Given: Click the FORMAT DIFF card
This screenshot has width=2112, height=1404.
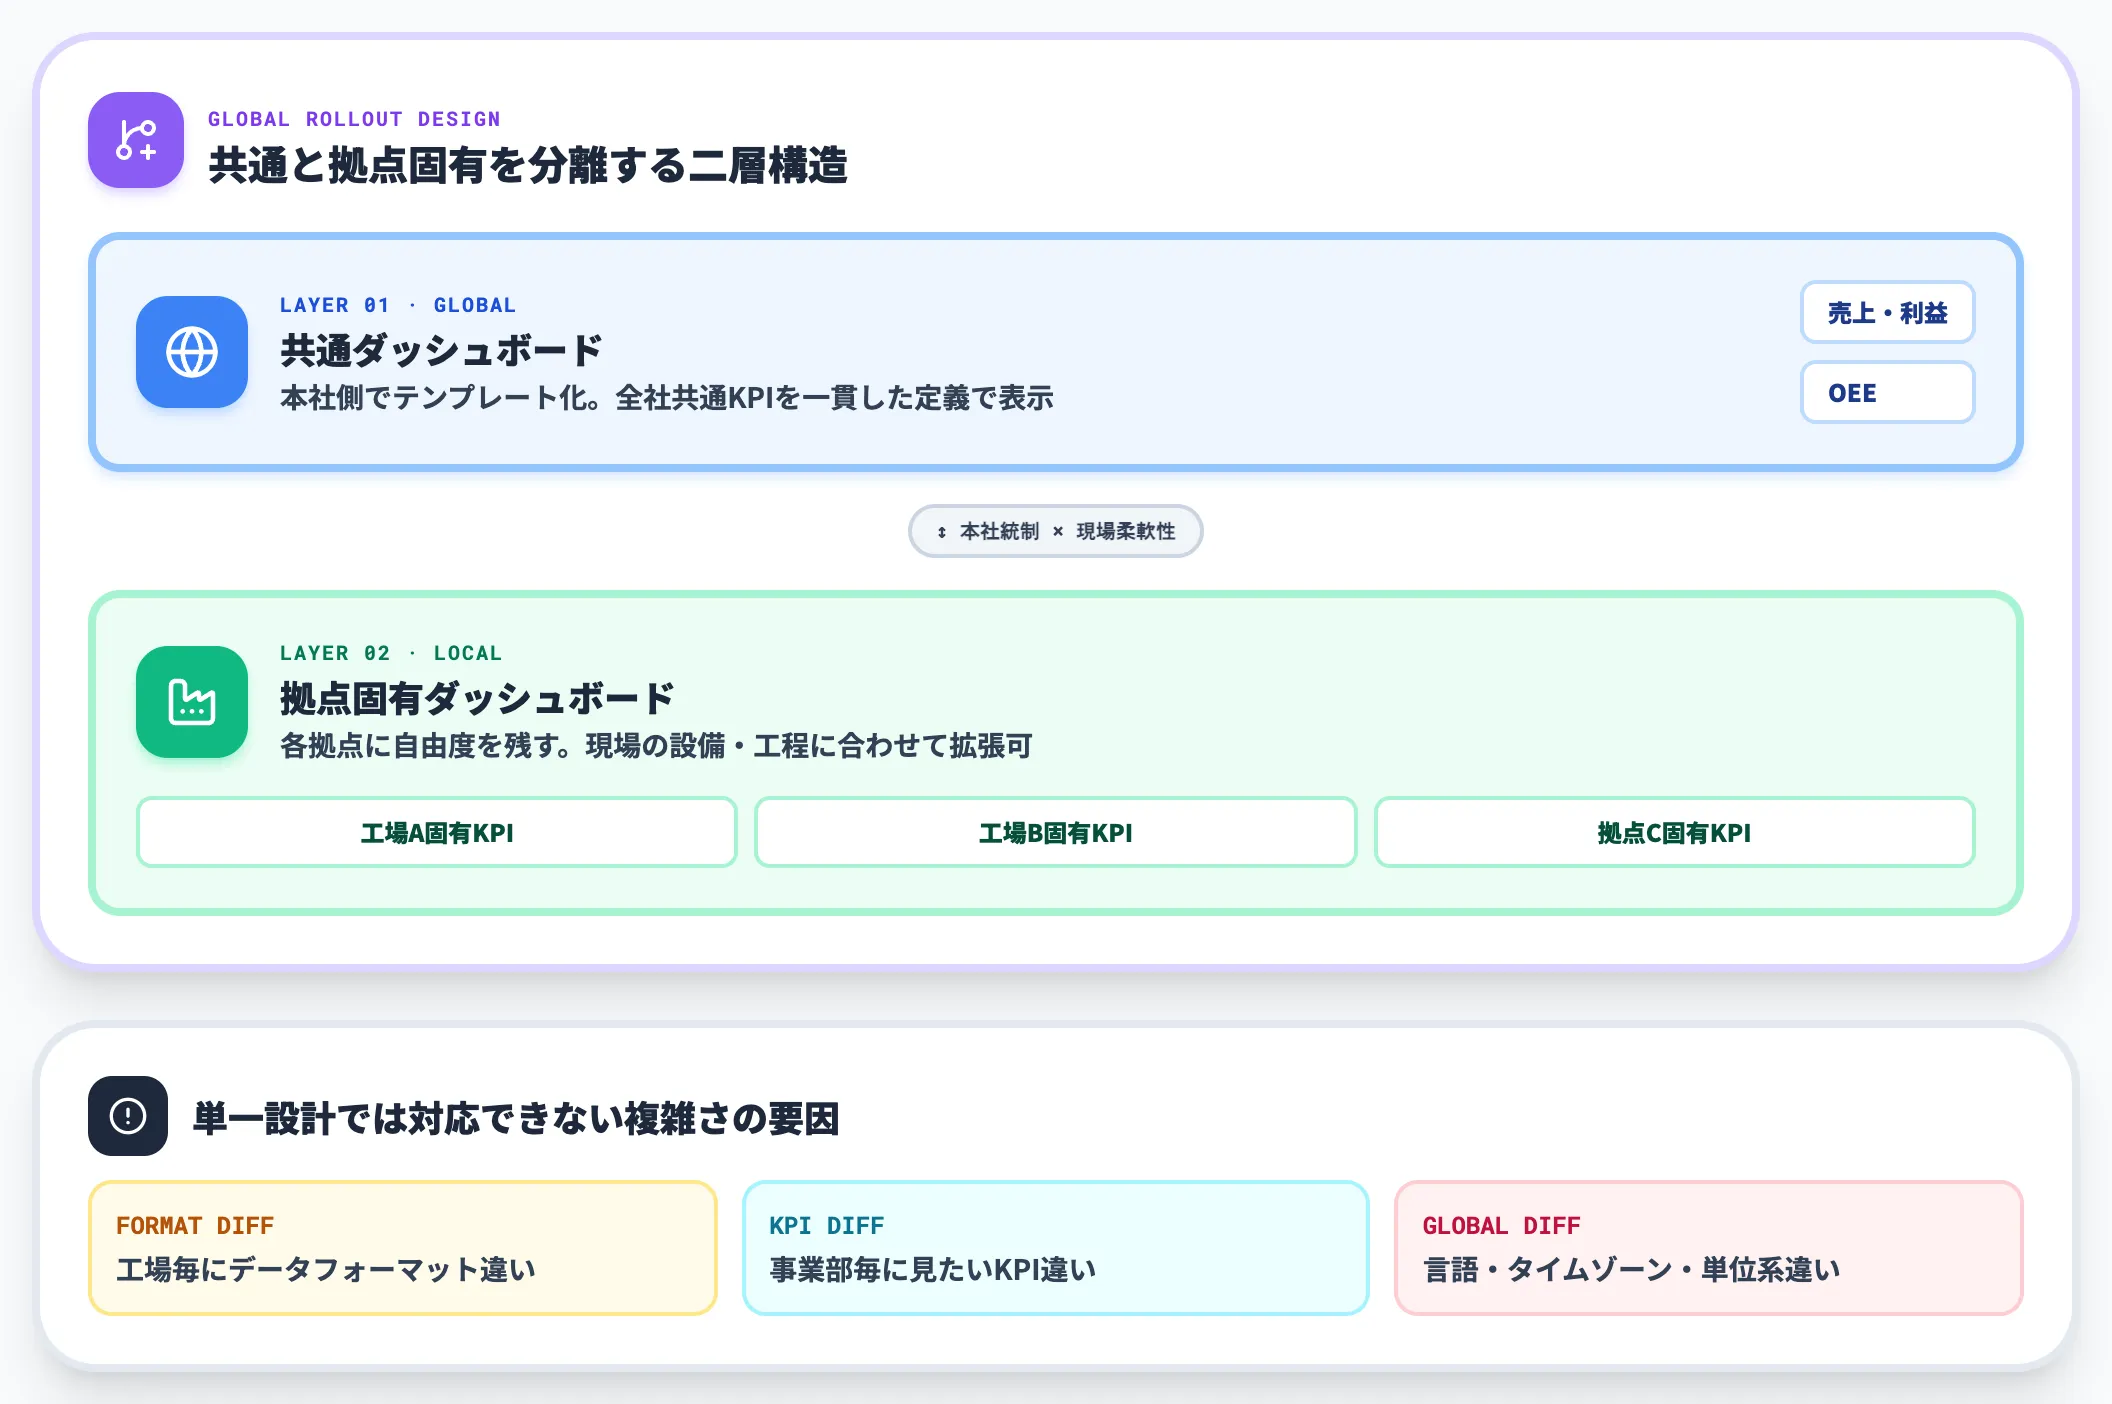Looking at the screenshot, I should (x=403, y=1248).
